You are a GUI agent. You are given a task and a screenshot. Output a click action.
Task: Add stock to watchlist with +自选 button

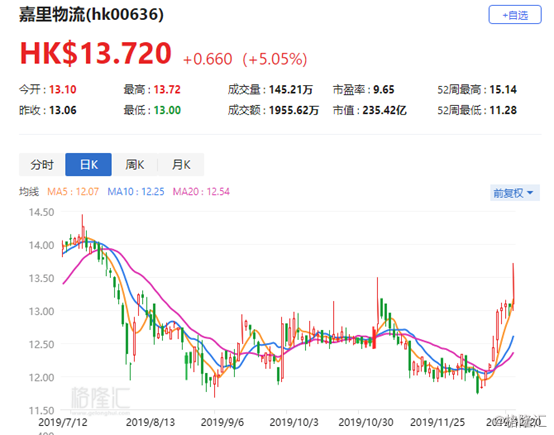coord(515,15)
